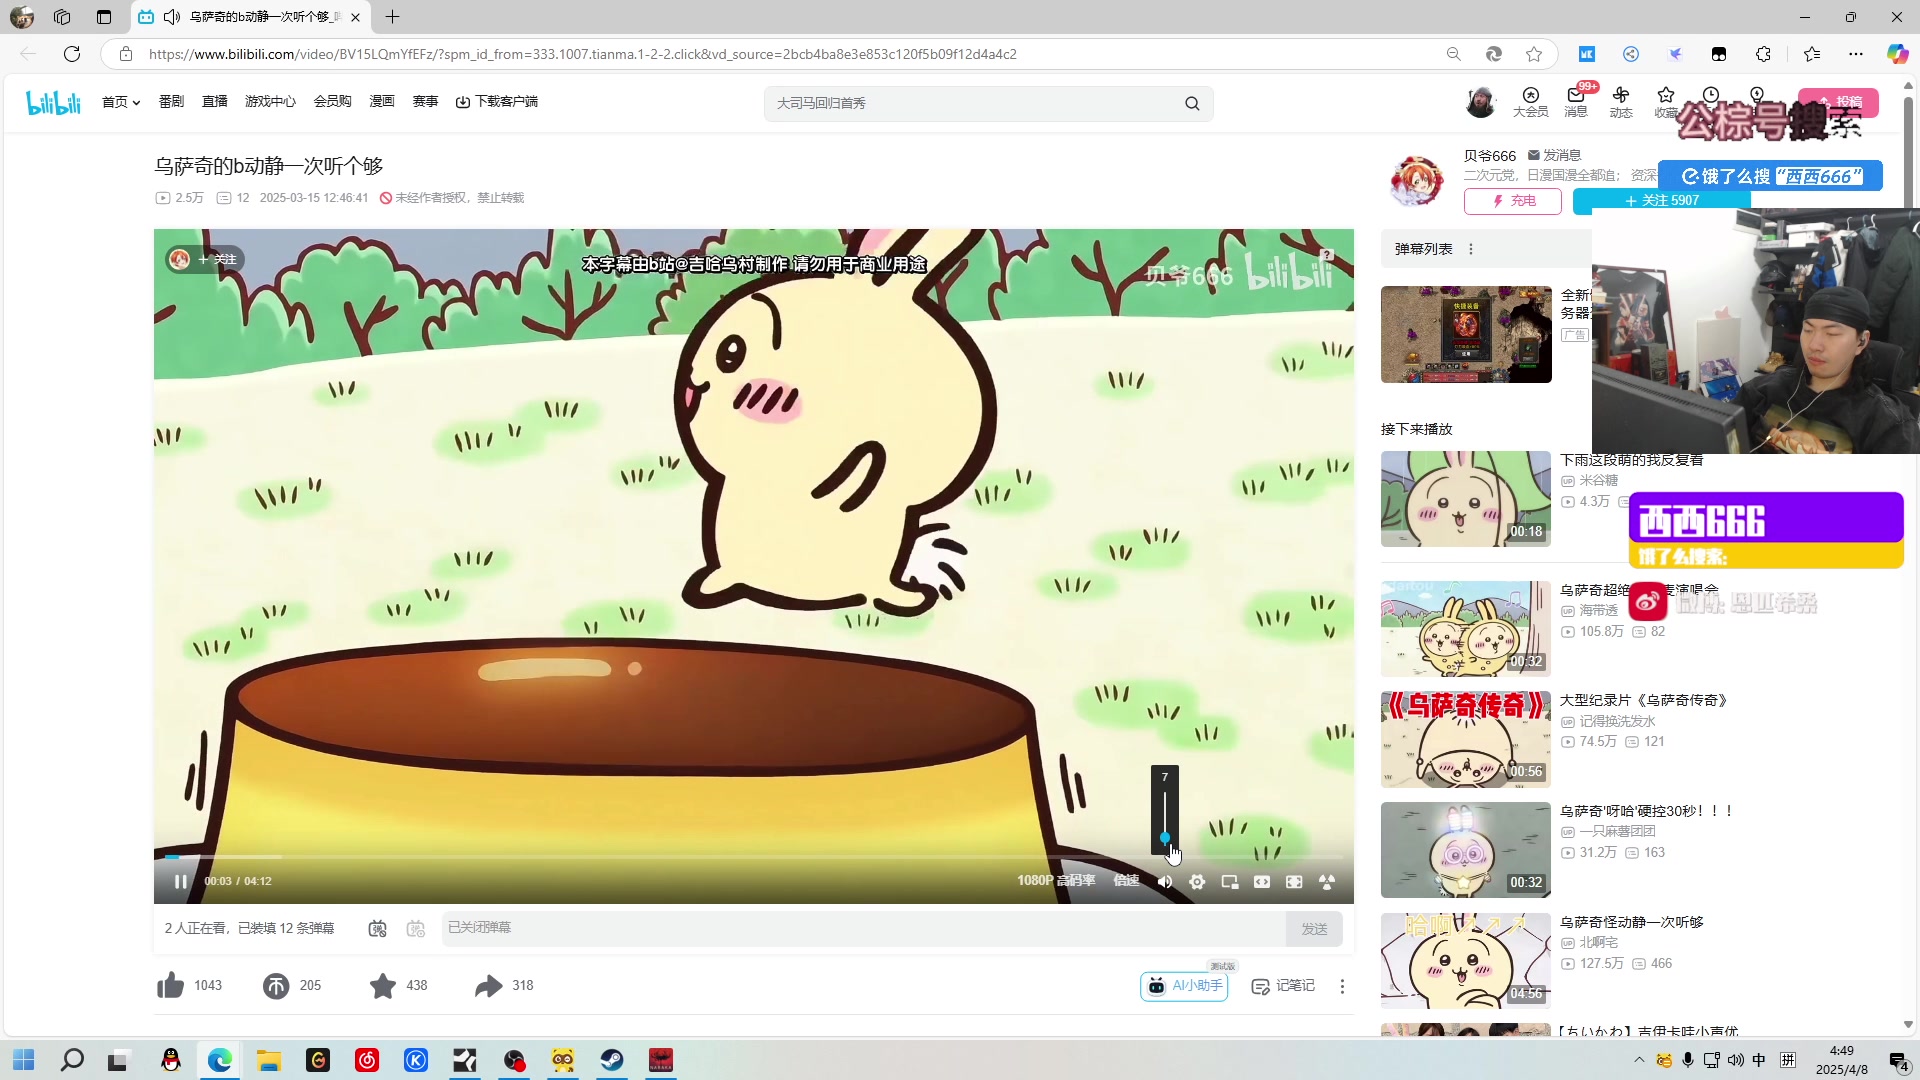
Task: Open more options beside 记笔记
Action: click(x=1342, y=986)
